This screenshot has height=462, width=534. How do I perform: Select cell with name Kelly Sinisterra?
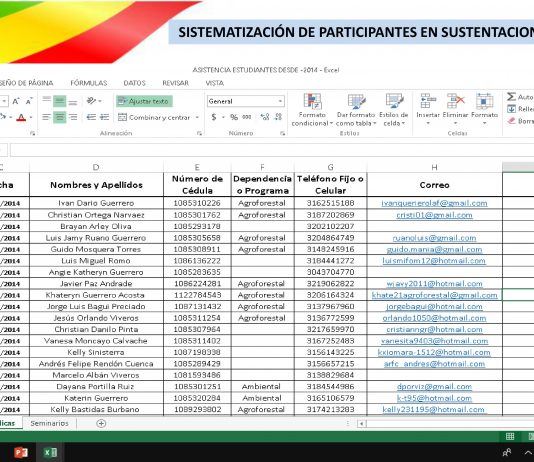coord(96,352)
